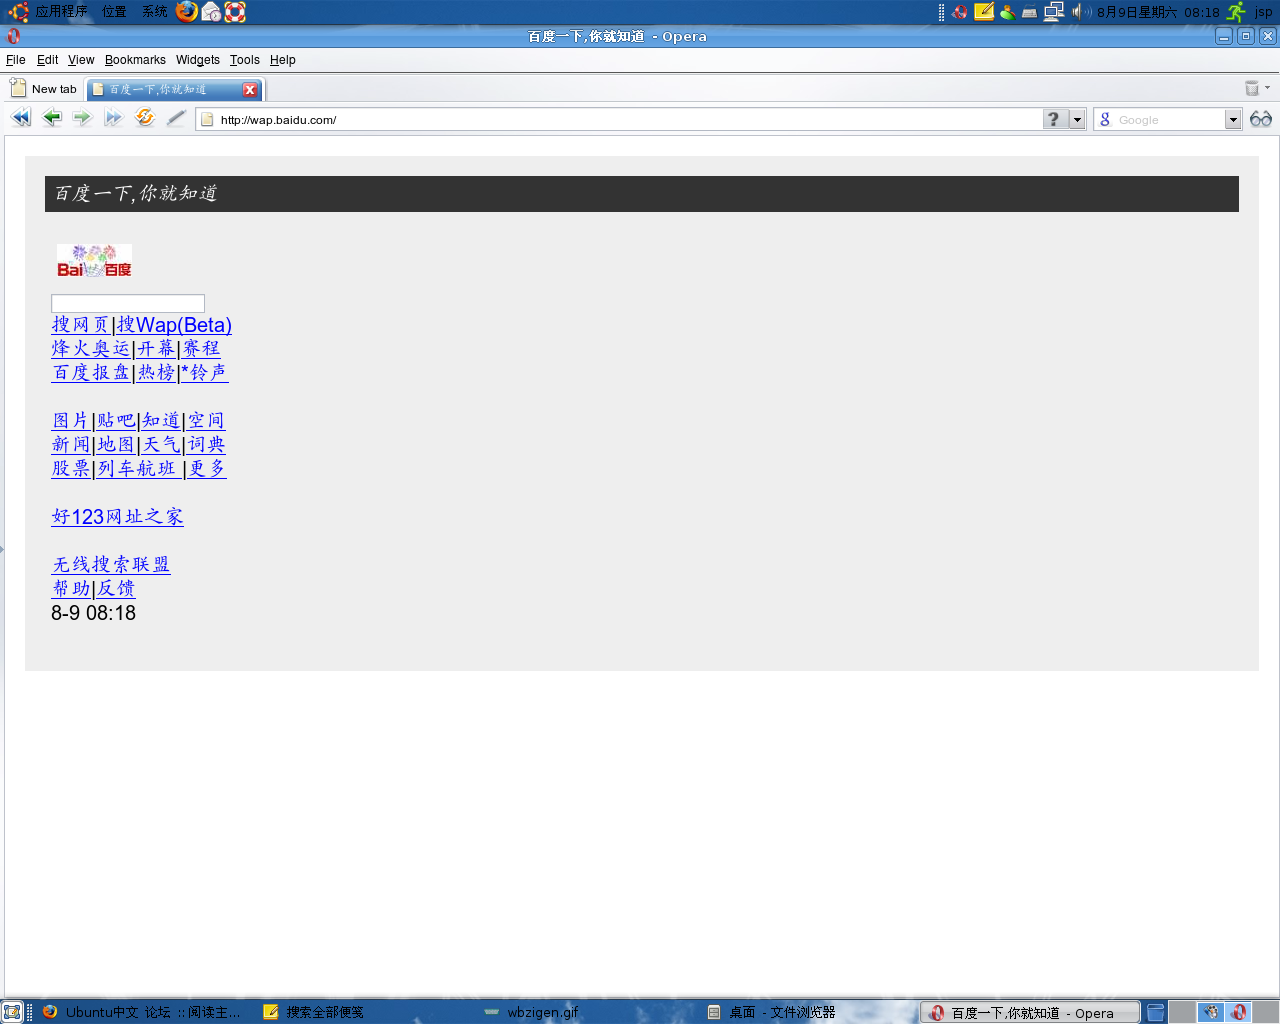Open the 反馈 link
This screenshot has width=1280, height=1024.
pyautogui.click(x=116, y=589)
